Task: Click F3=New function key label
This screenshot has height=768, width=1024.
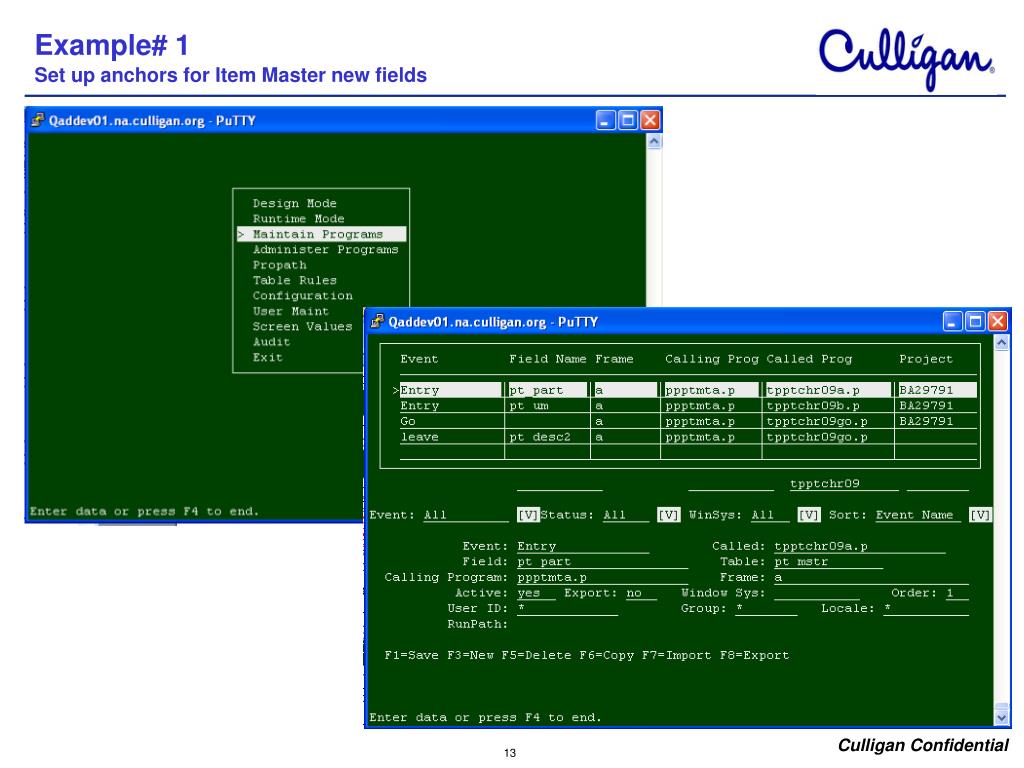Action: [x=470, y=655]
